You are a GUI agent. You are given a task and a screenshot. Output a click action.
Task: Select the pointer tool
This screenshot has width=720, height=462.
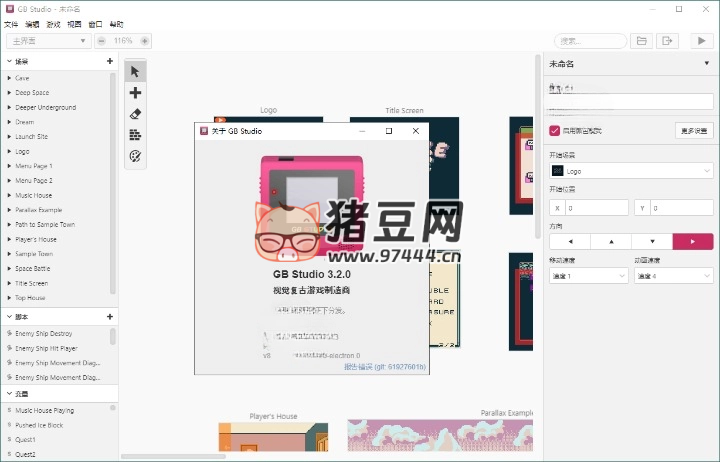[135, 72]
